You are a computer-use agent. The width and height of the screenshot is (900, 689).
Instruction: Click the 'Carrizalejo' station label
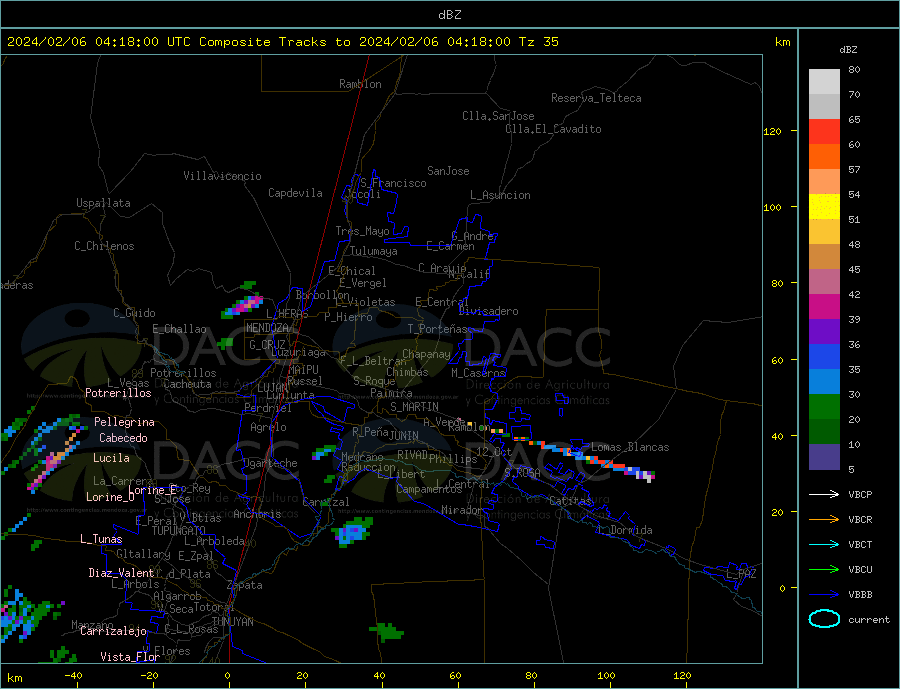(113, 632)
